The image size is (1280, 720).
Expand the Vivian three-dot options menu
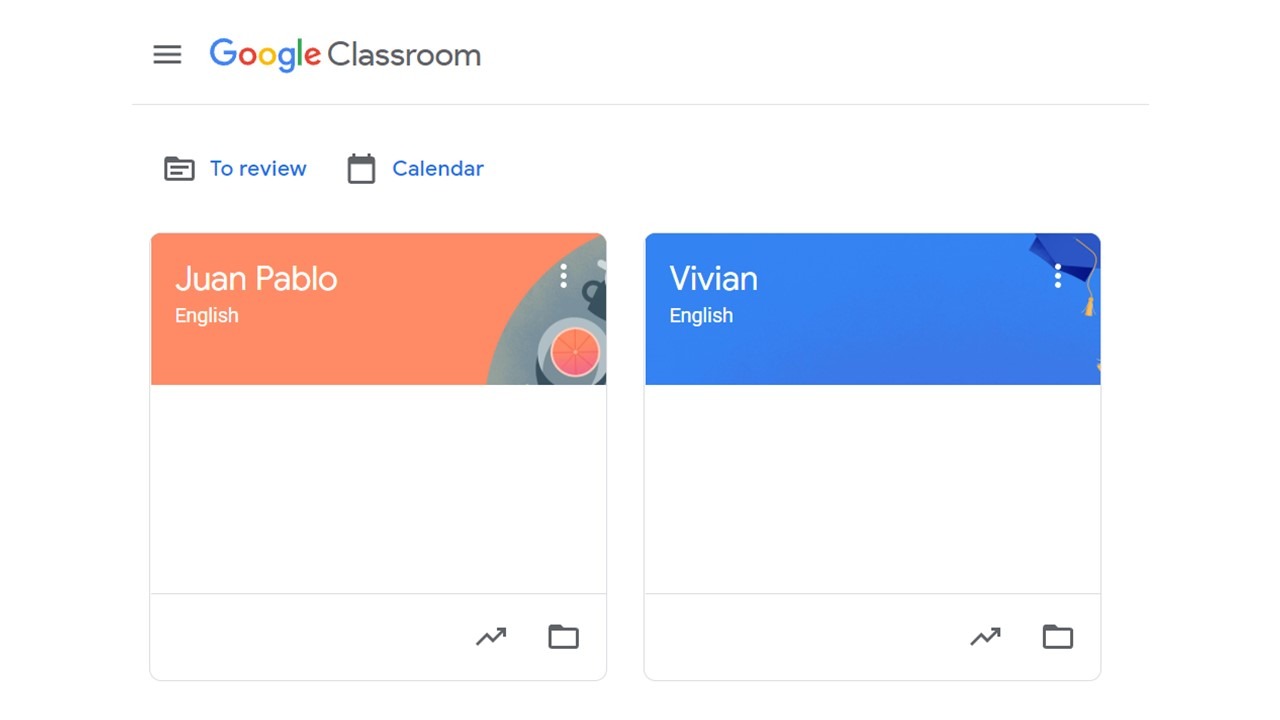pos(1058,276)
